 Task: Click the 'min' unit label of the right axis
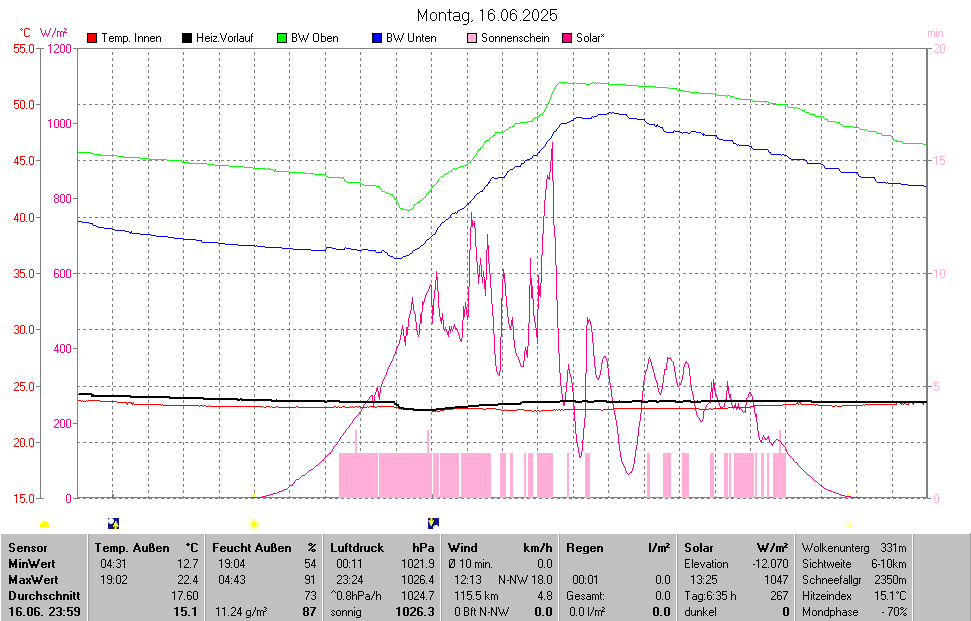(935, 33)
